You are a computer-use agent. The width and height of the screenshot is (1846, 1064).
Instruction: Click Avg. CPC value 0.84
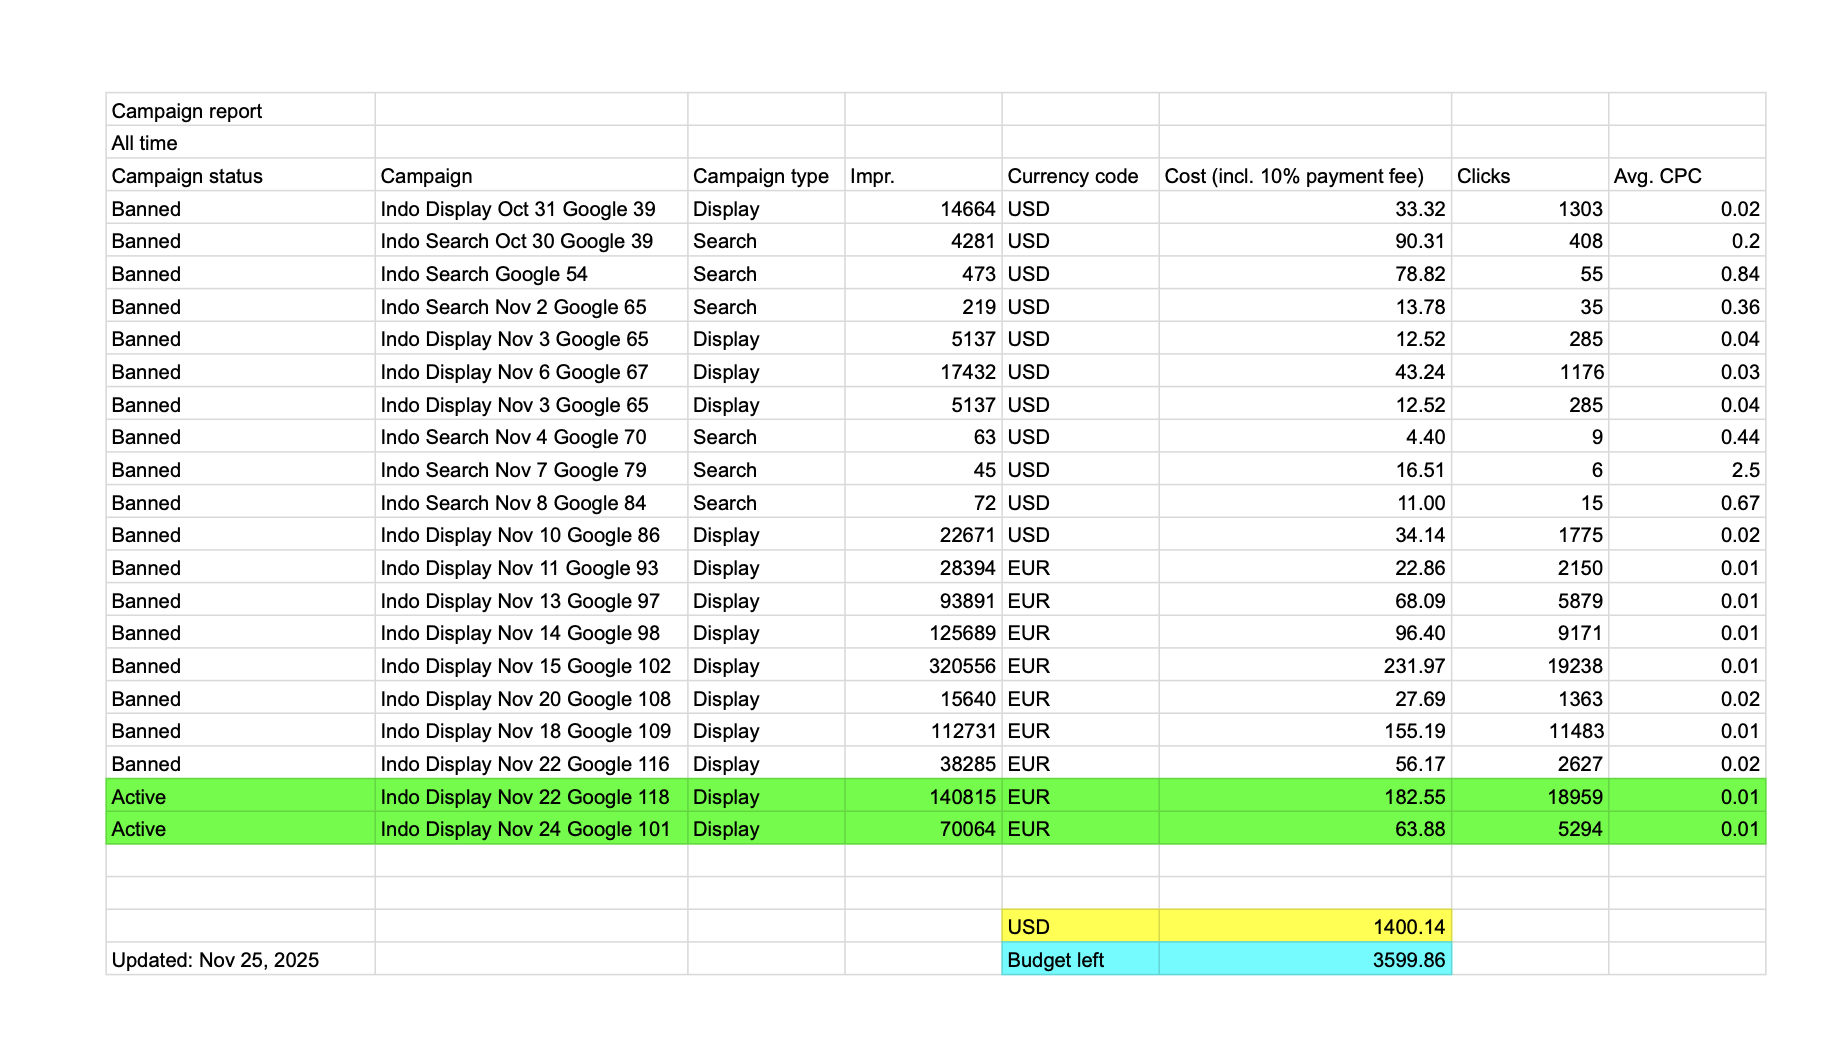[x=1687, y=274]
